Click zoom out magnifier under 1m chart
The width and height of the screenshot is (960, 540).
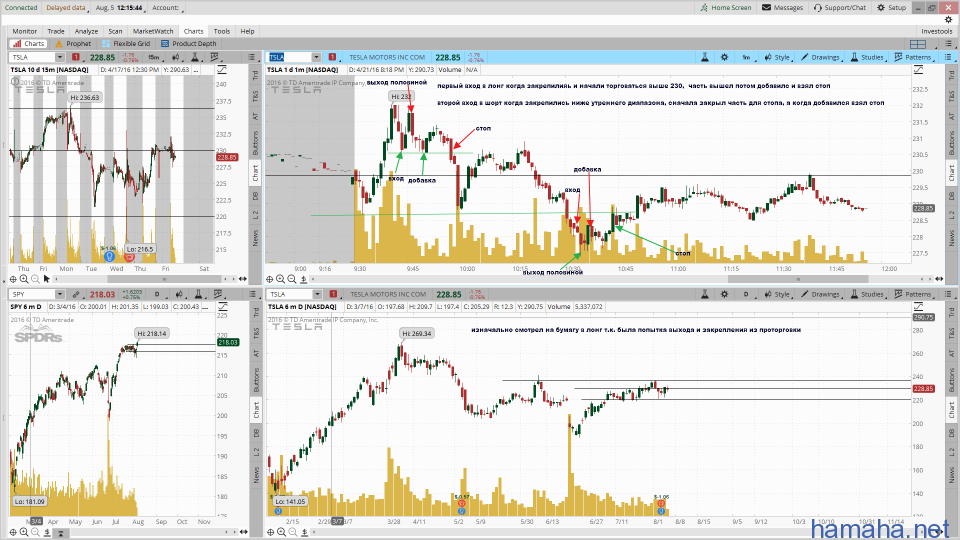click(x=292, y=279)
